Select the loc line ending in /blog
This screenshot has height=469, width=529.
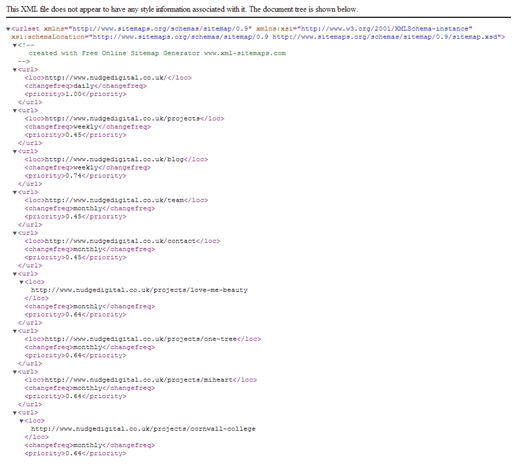coord(116,160)
